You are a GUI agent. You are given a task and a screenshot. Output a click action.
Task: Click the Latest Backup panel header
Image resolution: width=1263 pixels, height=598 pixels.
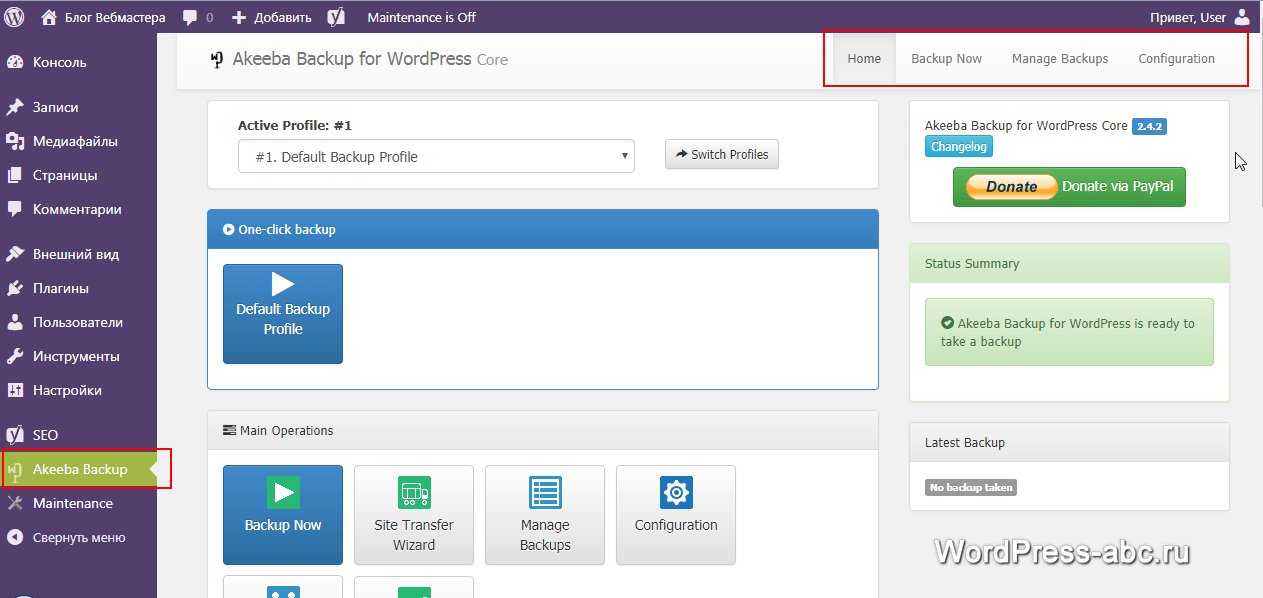click(x=1069, y=442)
